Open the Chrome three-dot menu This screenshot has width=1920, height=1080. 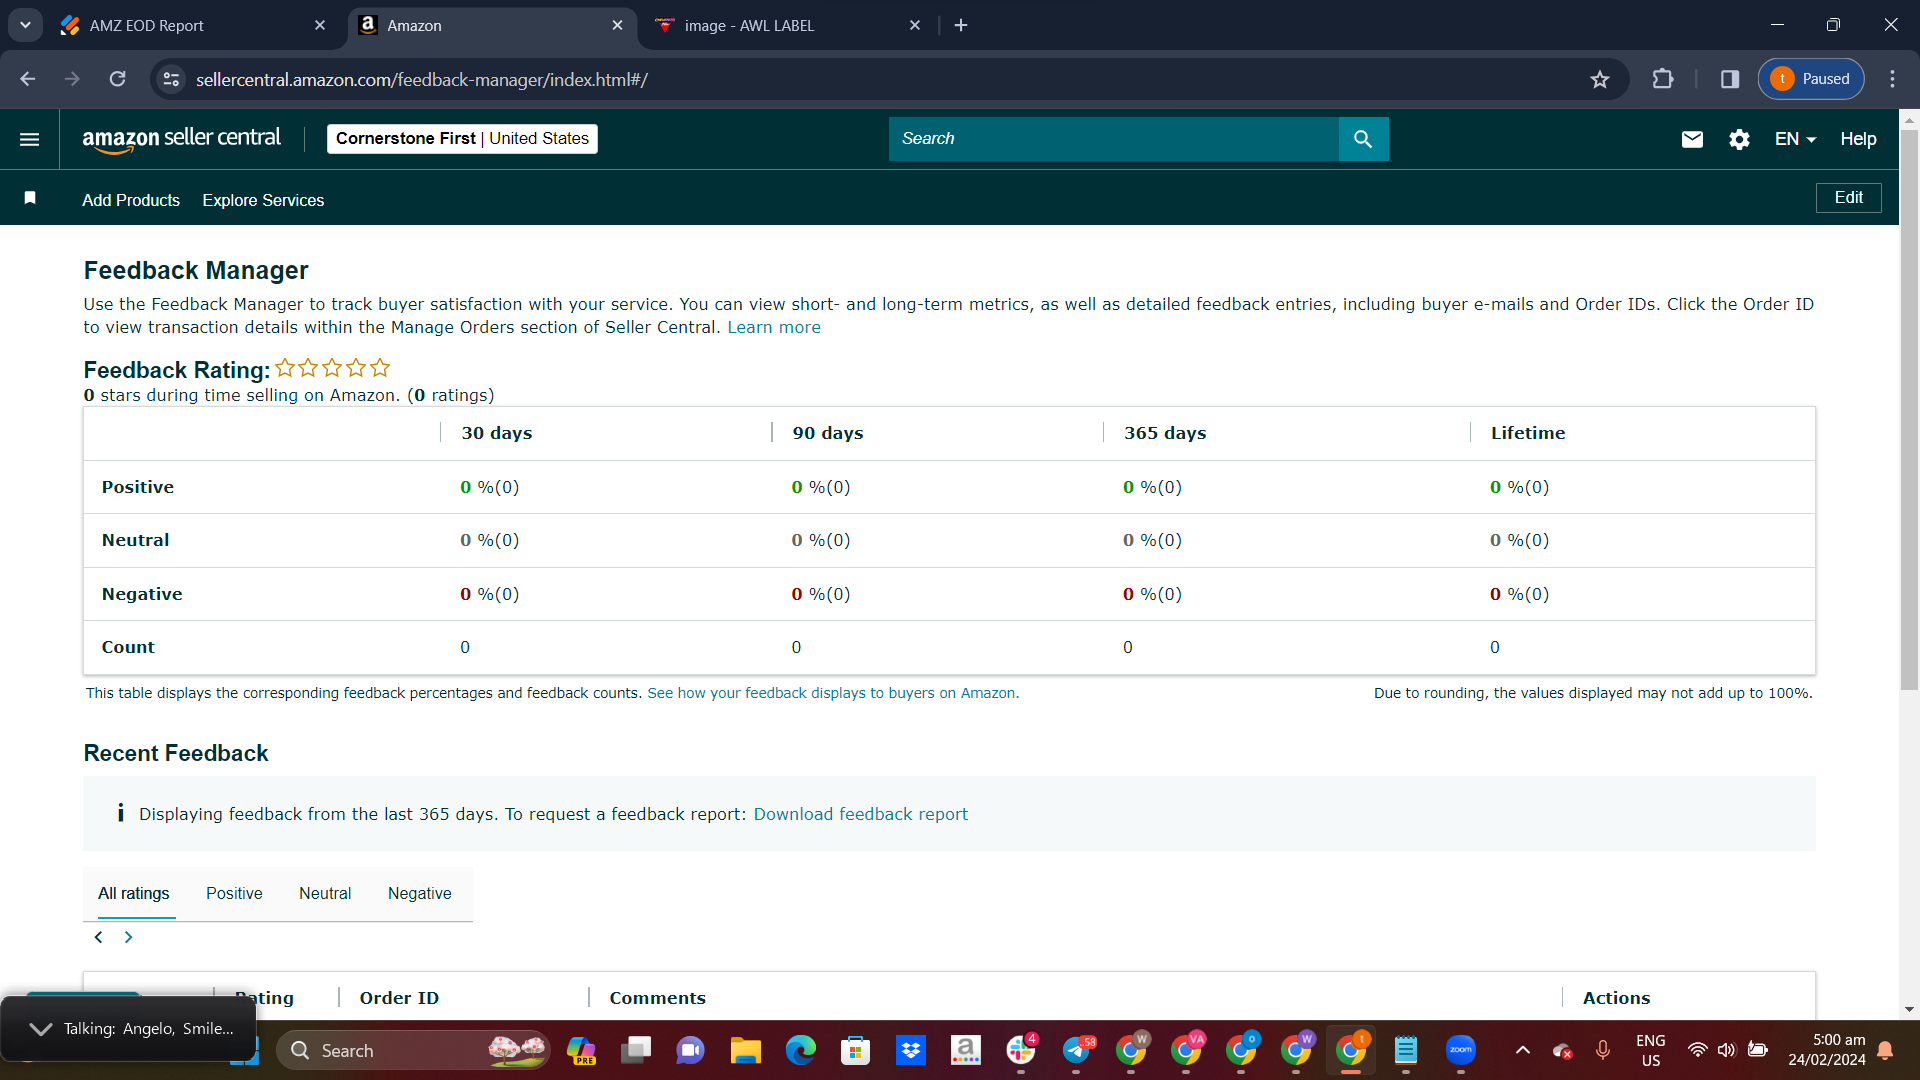point(1892,79)
